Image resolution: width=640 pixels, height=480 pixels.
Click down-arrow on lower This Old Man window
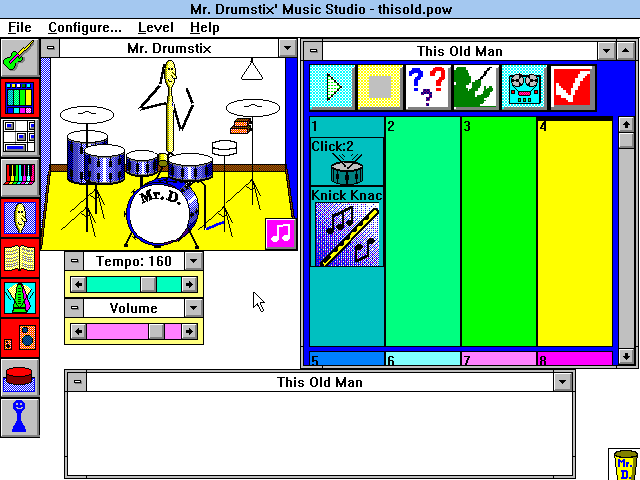[x=562, y=382]
